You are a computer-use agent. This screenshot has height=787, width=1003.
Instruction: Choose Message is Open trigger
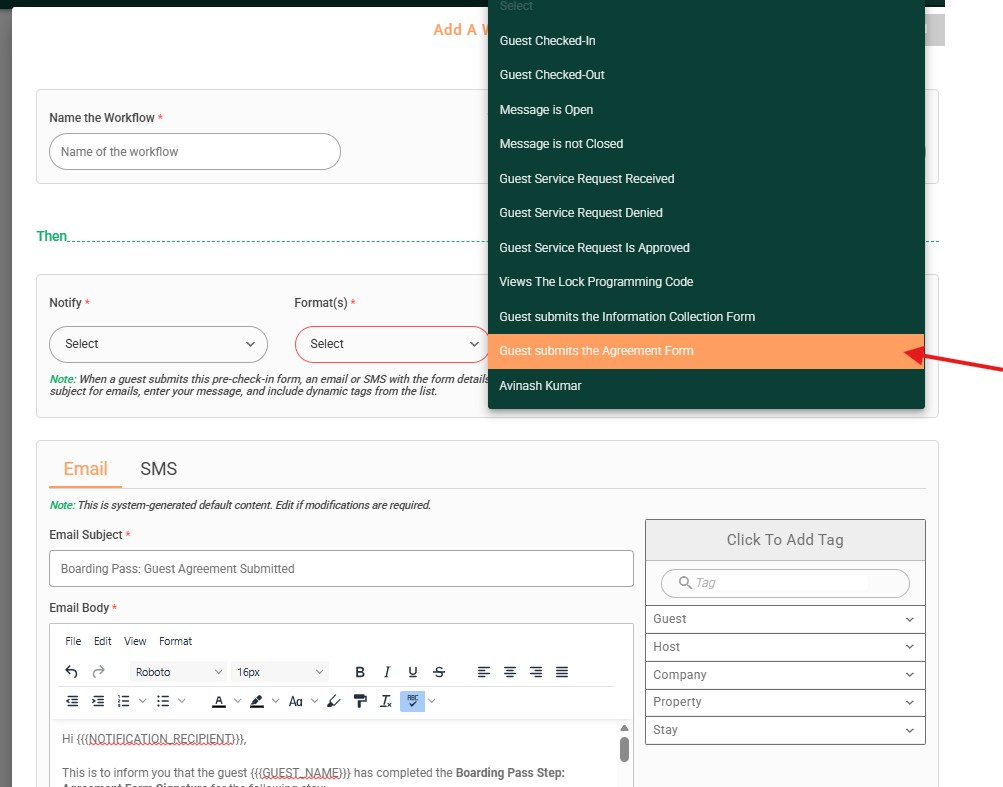[x=706, y=110]
